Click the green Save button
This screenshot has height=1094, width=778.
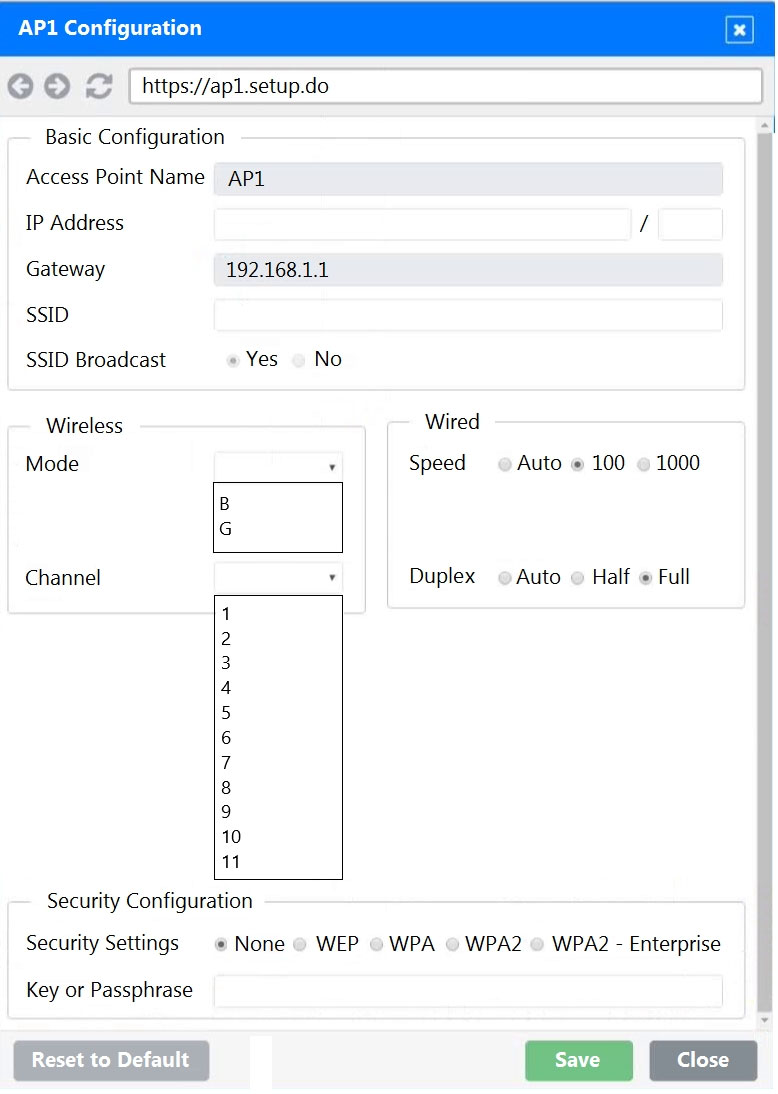click(578, 1060)
